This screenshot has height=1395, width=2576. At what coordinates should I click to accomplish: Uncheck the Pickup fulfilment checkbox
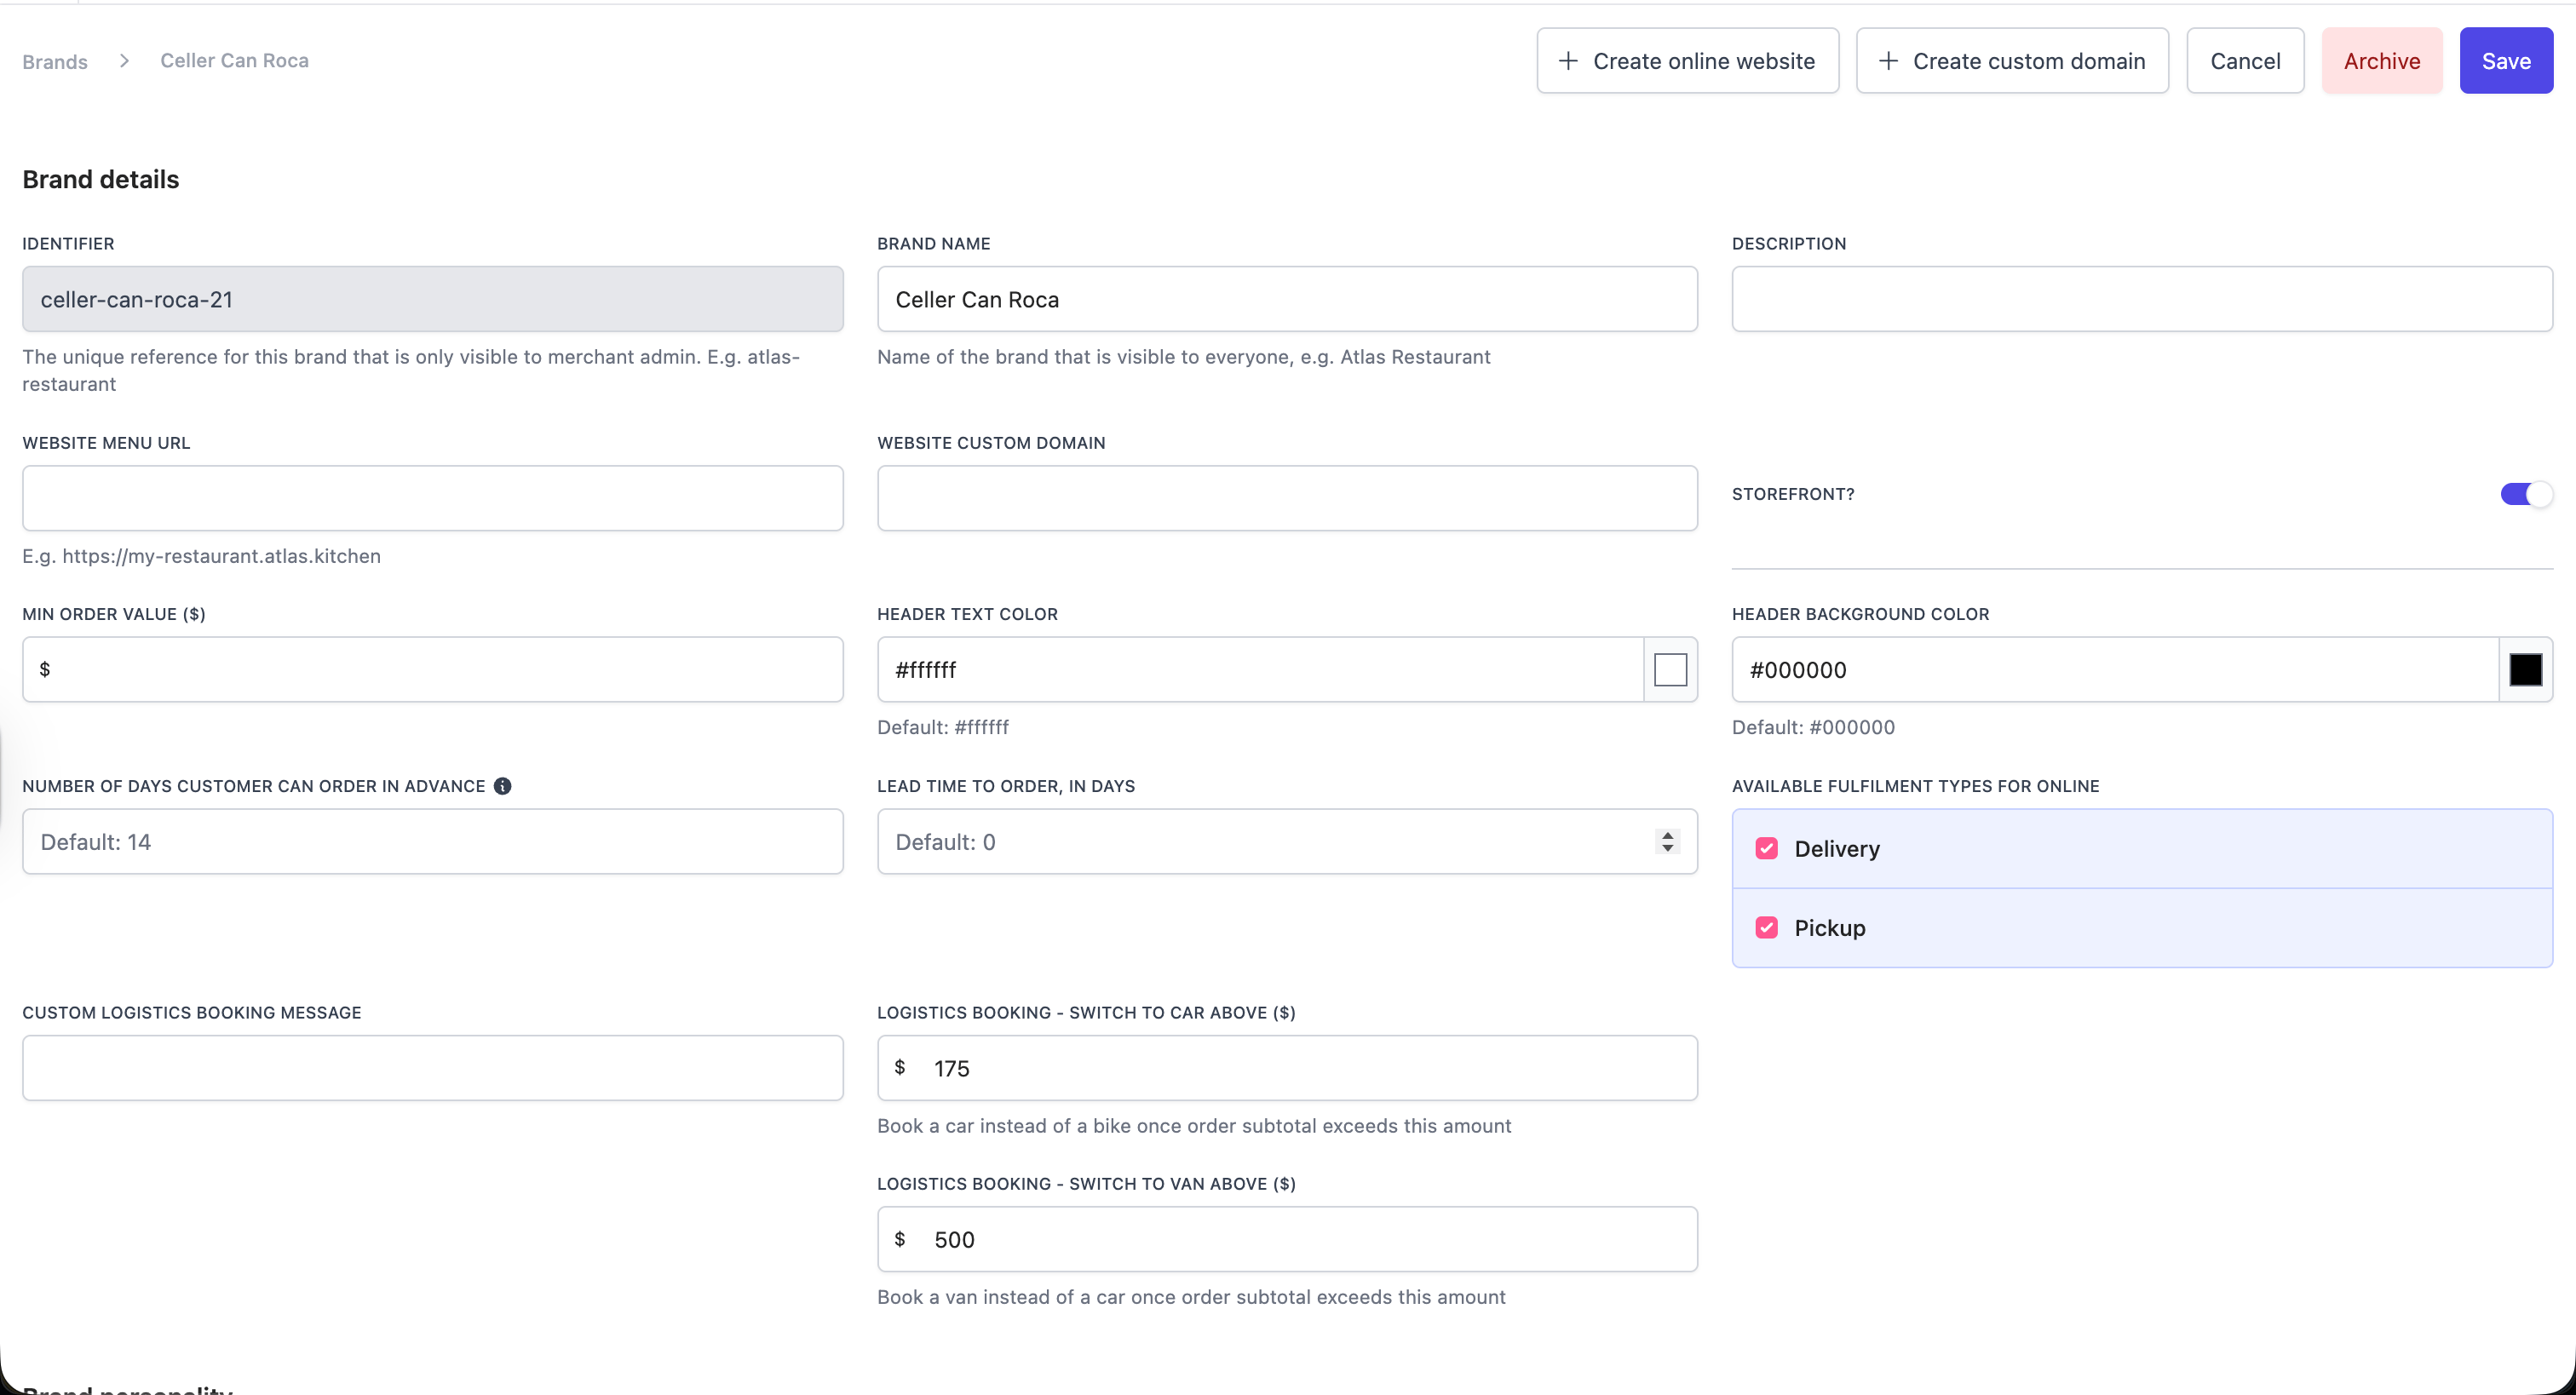click(1766, 928)
